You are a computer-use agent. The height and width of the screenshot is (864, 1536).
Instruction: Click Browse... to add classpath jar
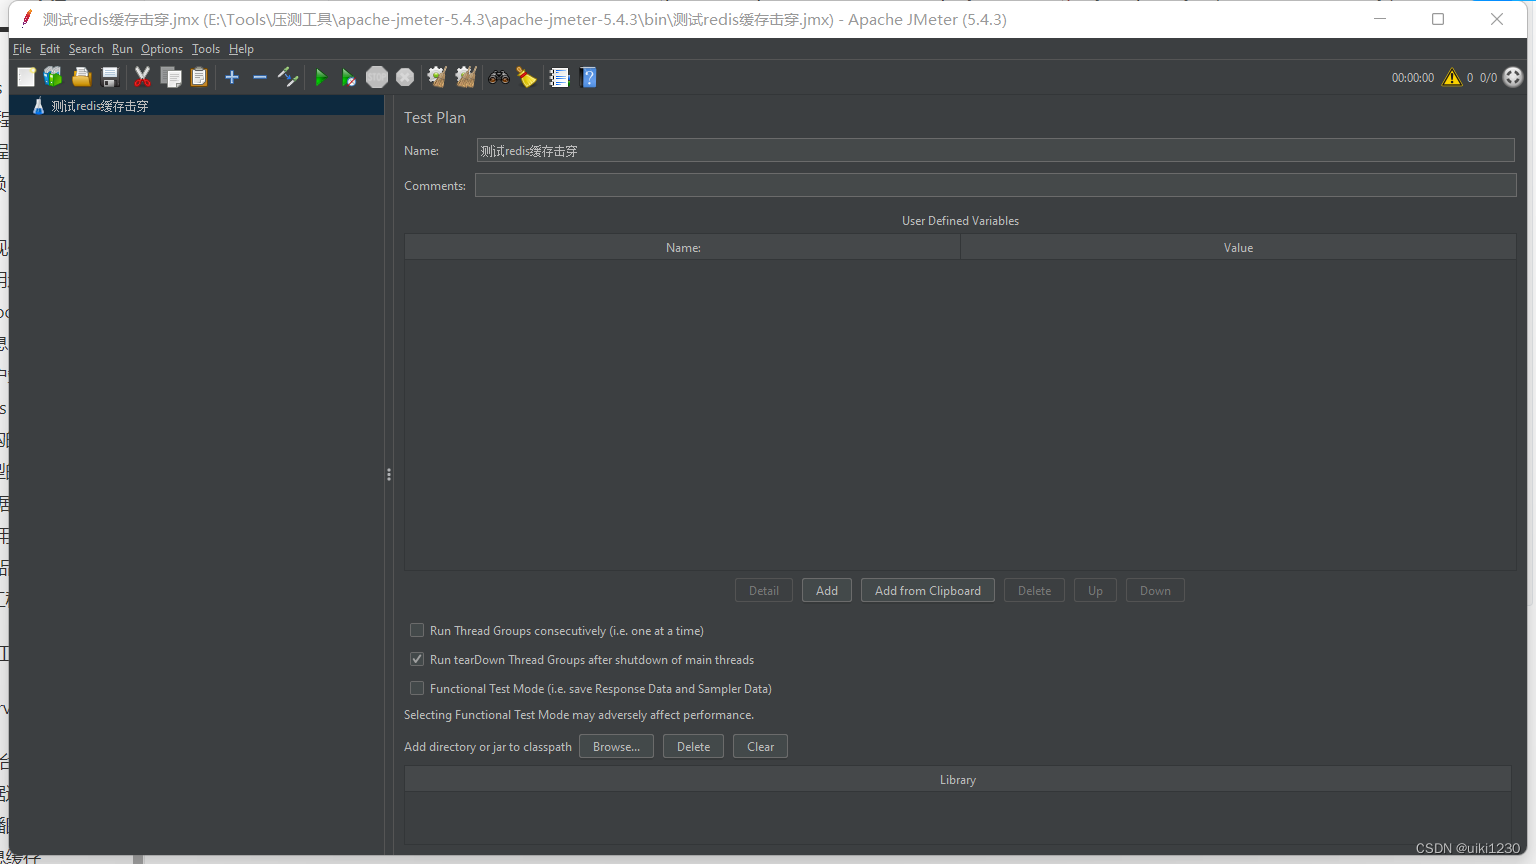coord(616,746)
